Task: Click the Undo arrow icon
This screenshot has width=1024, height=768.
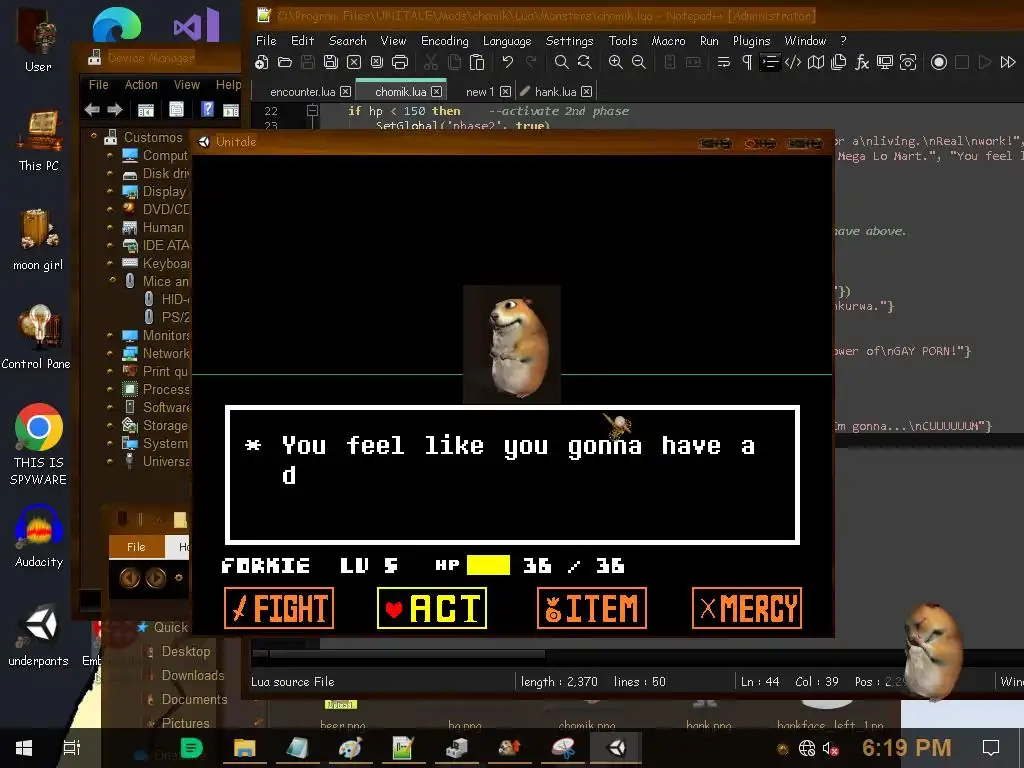Action: 507,62
